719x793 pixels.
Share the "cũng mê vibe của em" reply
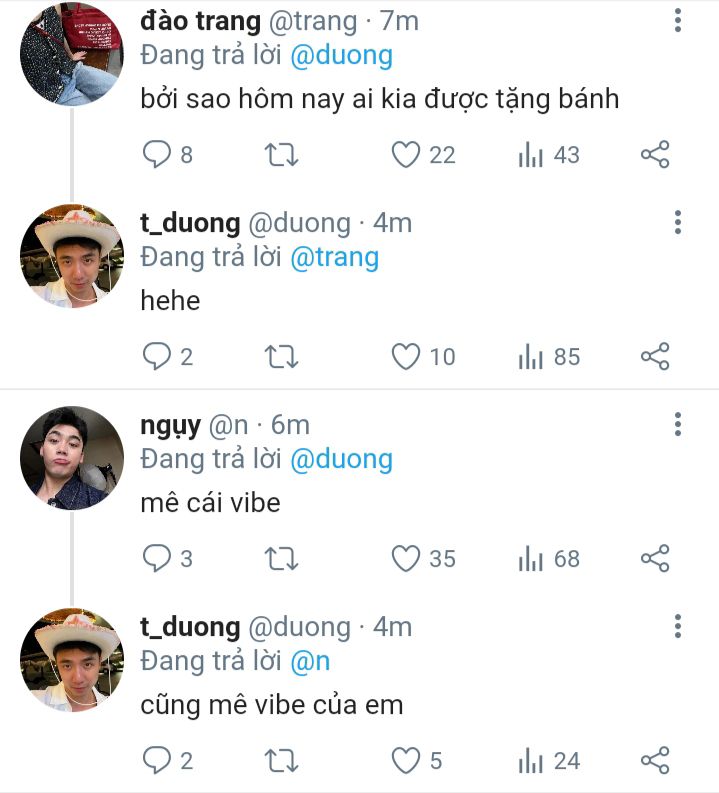(655, 761)
